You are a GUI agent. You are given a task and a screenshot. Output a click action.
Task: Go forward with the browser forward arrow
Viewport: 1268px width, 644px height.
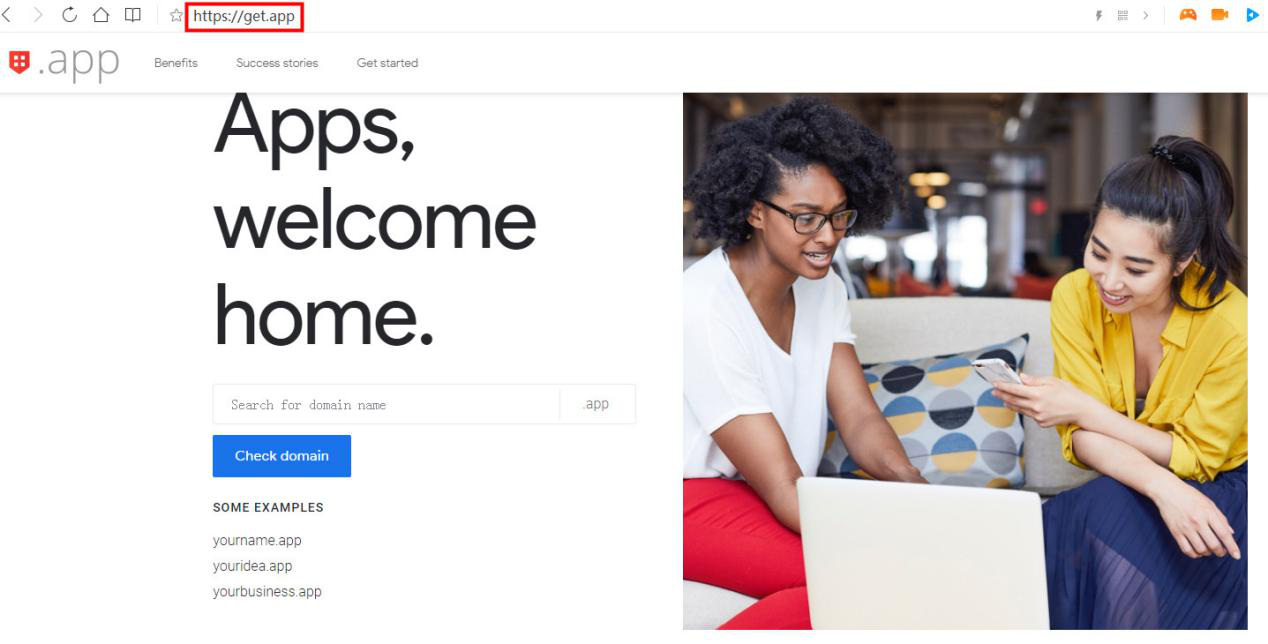click(x=38, y=15)
